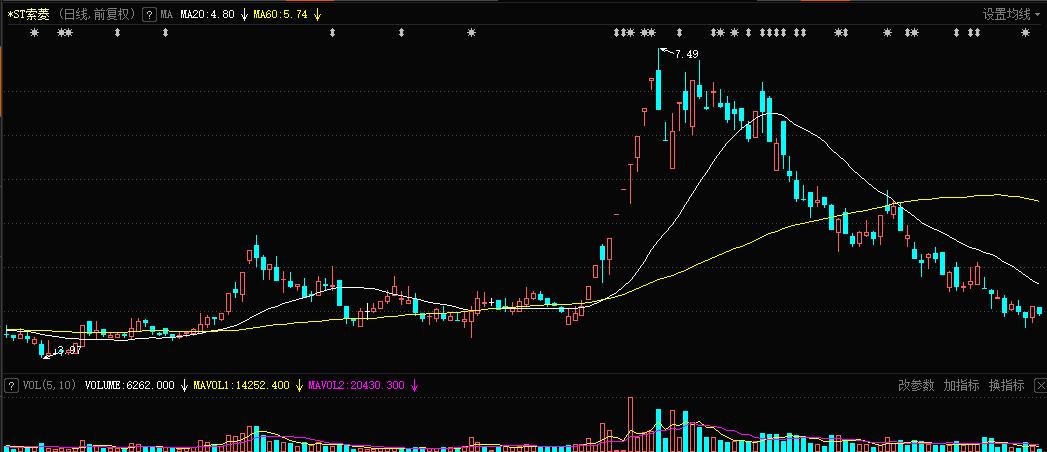Viewport: 1047px width, 452px height.
Task: Click the yellow down arrow after MAVOL1
Action: tap(299, 385)
